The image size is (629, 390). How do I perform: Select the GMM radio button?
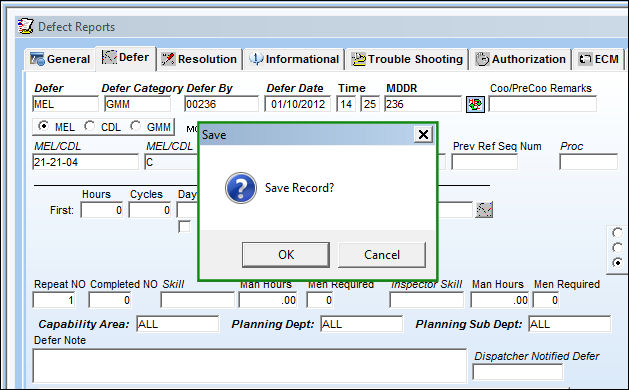136,126
